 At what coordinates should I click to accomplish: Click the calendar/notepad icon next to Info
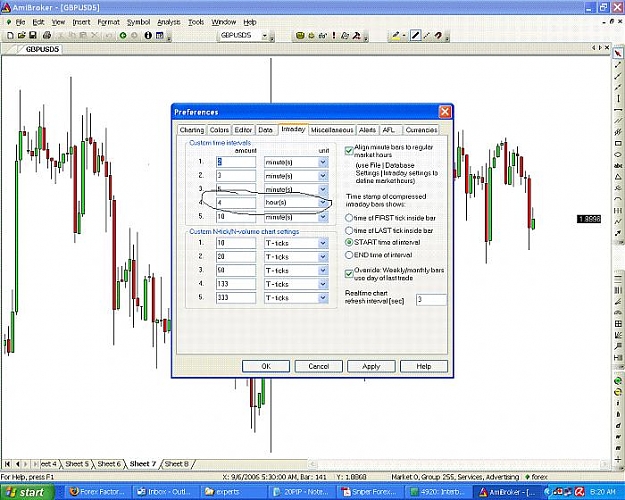tap(159, 35)
